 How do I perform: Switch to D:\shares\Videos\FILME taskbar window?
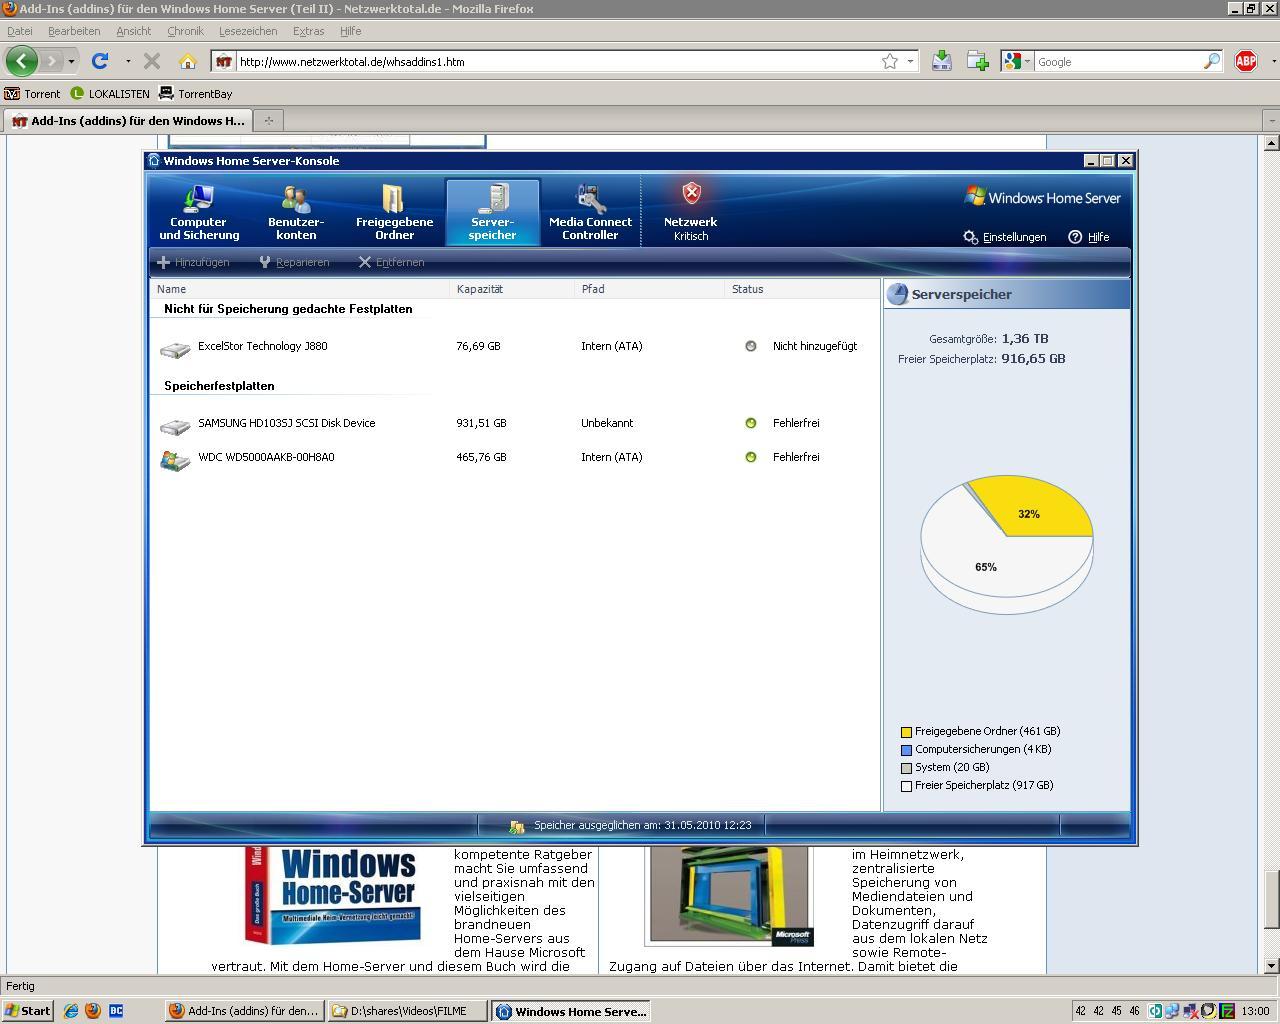point(408,1011)
